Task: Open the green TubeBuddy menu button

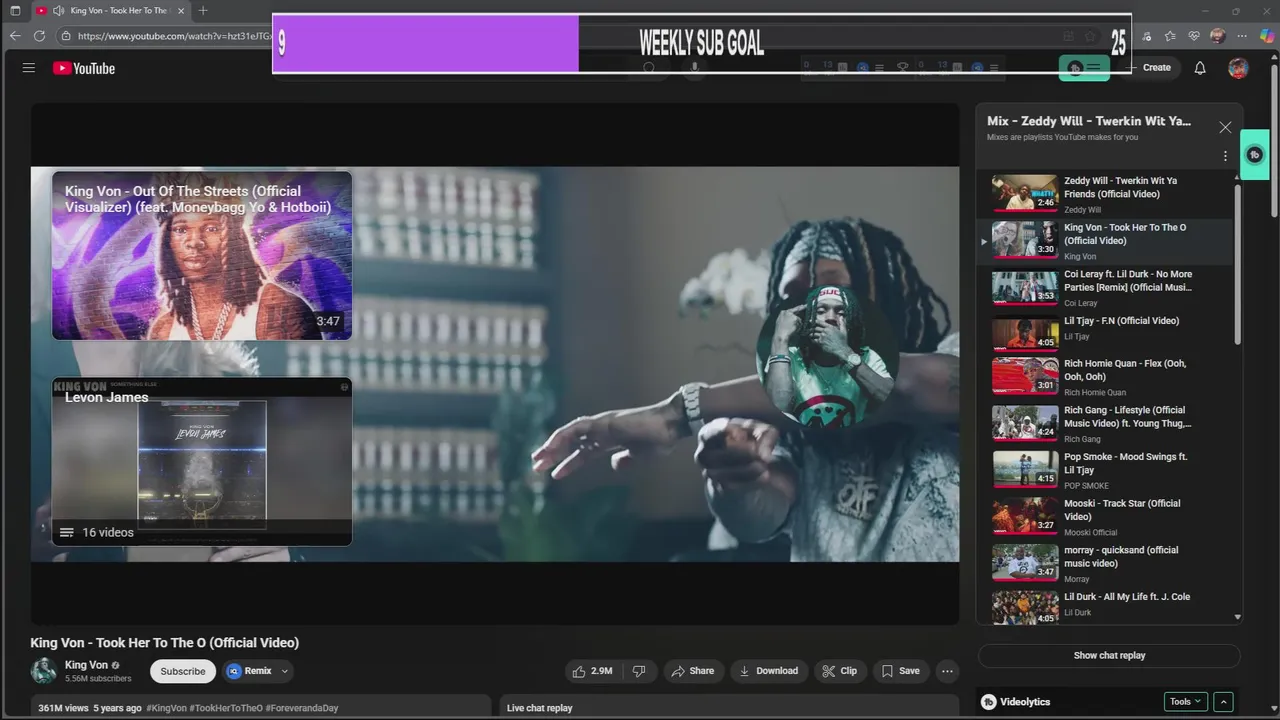Action: tap(1084, 68)
